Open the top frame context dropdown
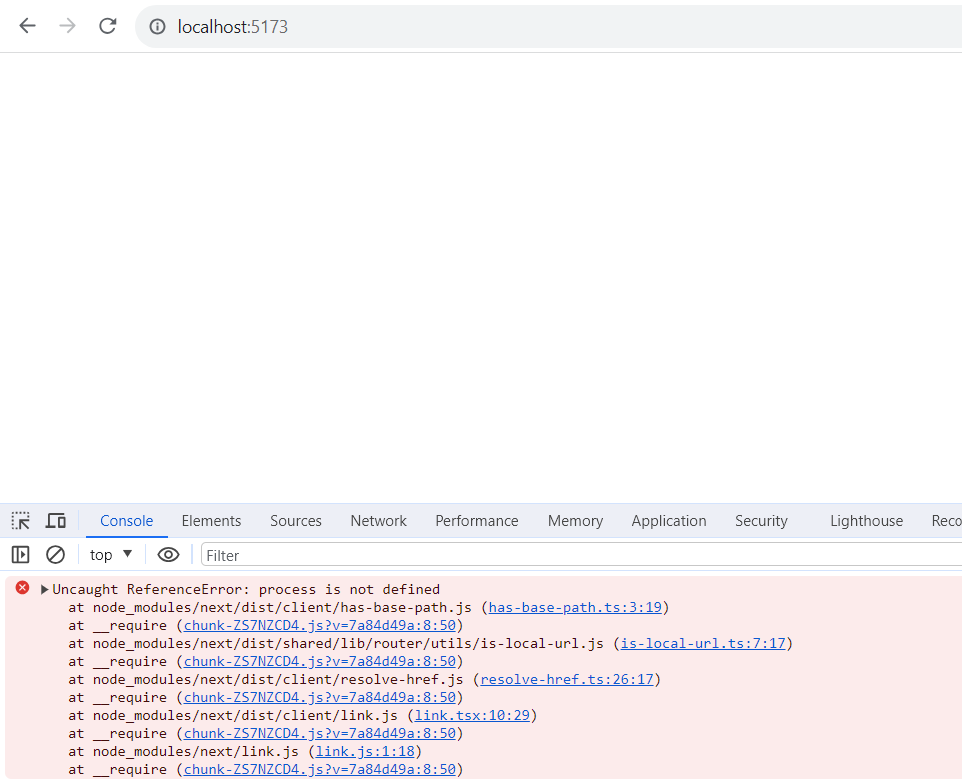The width and height of the screenshot is (962, 782). 110,554
